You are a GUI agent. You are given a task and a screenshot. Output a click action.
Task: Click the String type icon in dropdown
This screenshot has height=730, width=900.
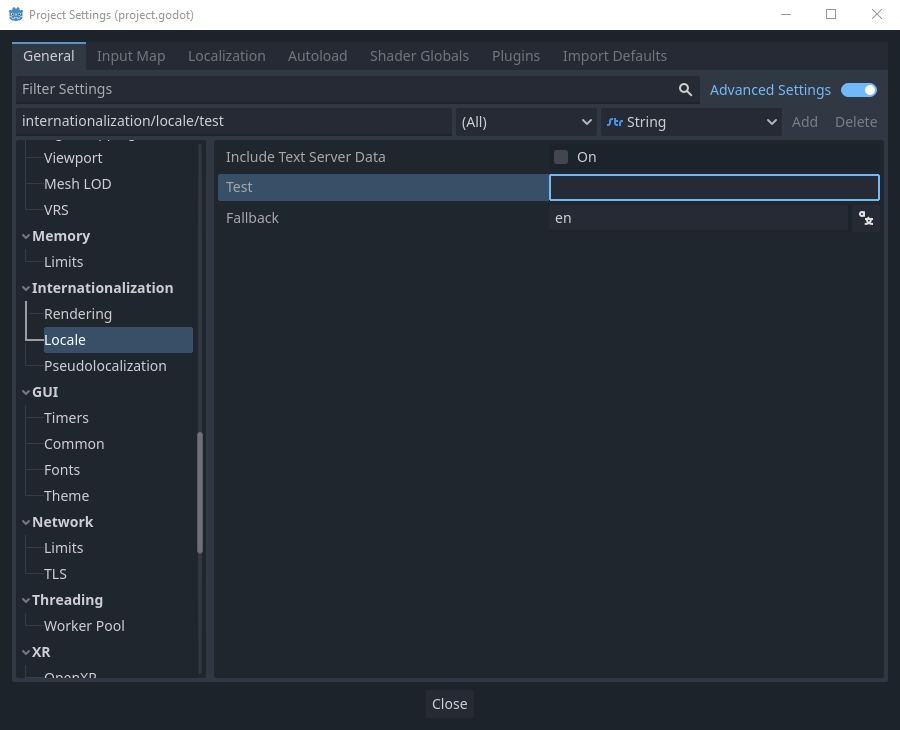click(x=614, y=122)
